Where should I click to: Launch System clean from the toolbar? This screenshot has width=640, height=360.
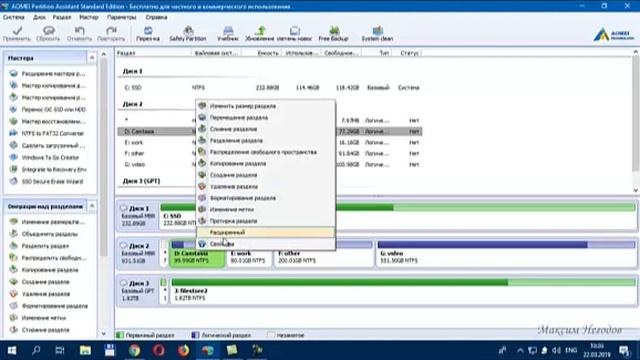coord(377,33)
